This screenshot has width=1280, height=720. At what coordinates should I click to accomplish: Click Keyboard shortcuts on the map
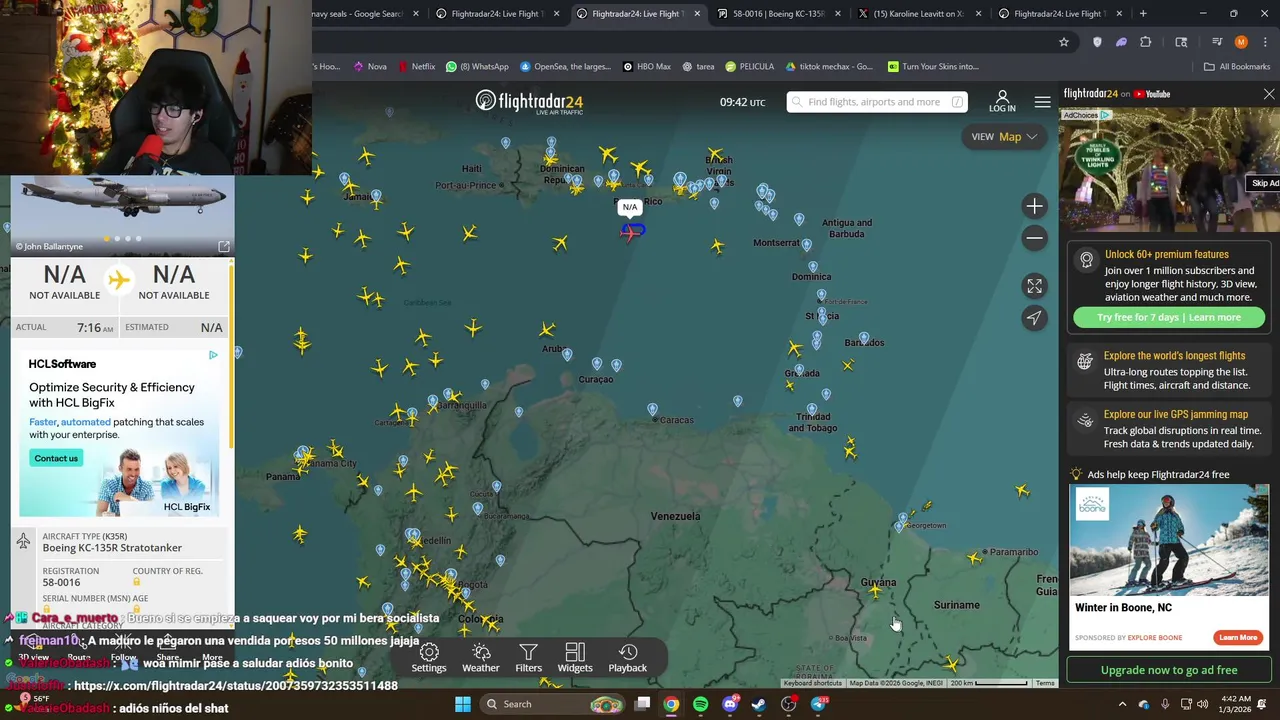point(812,683)
